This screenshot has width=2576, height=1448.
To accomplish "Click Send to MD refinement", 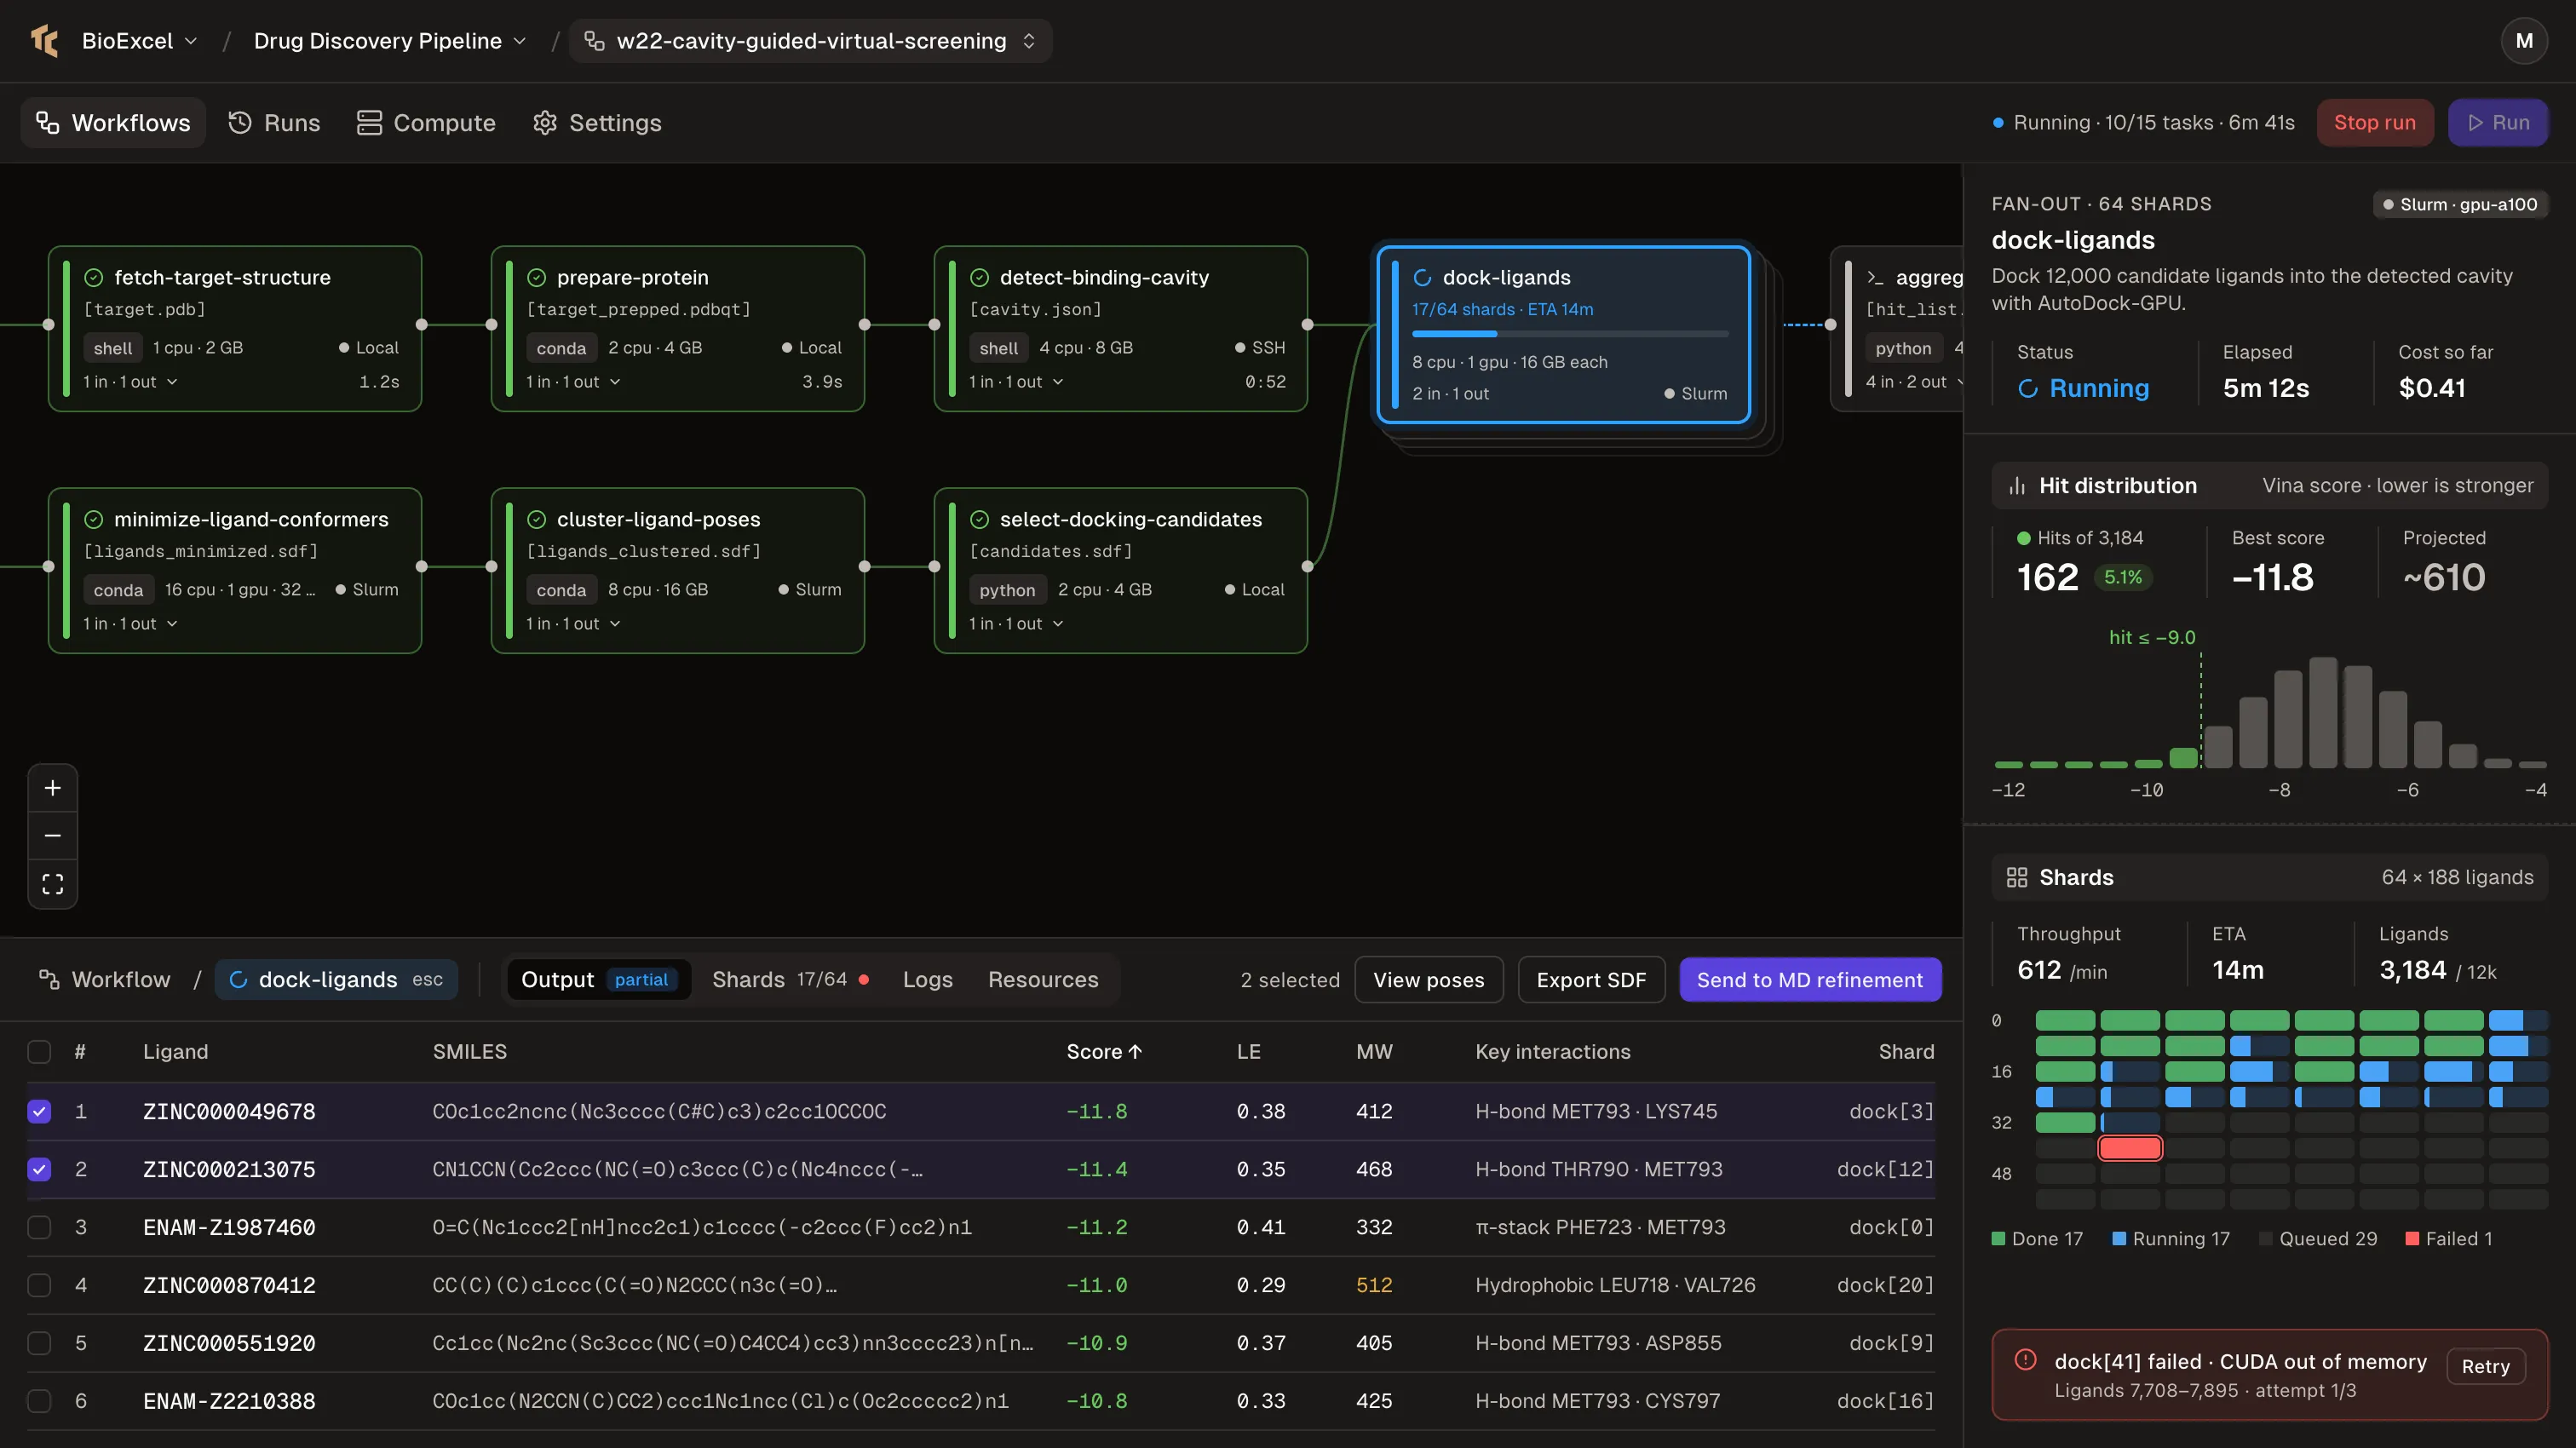I will click(x=1810, y=980).
